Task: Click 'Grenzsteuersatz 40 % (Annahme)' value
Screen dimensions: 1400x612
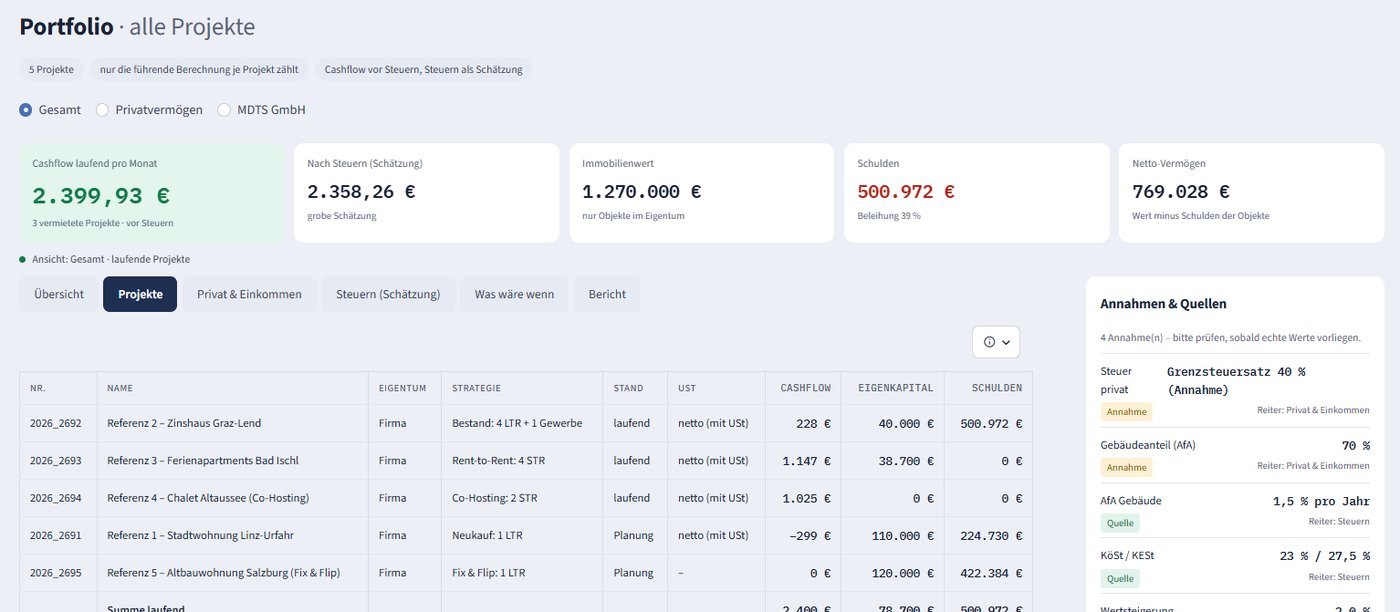Action: tap(1236, 381)
